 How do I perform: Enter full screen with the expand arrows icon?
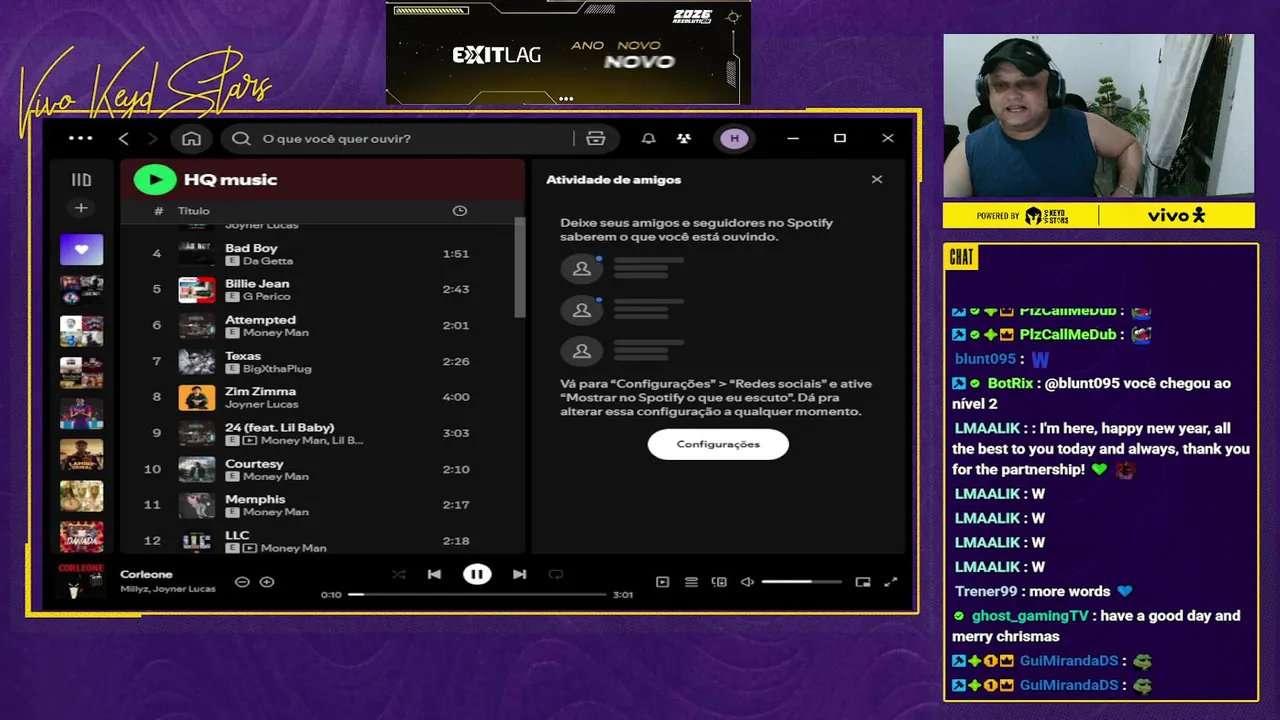click(x=891, y=582)
